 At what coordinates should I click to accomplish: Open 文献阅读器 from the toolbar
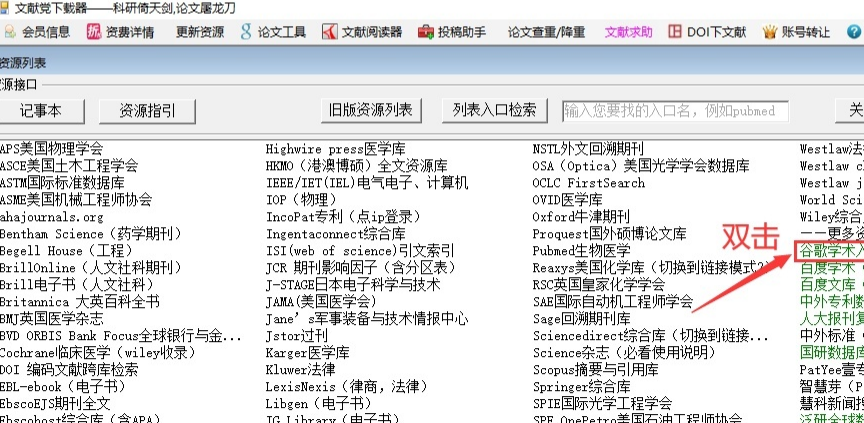(x=372, y=32)
